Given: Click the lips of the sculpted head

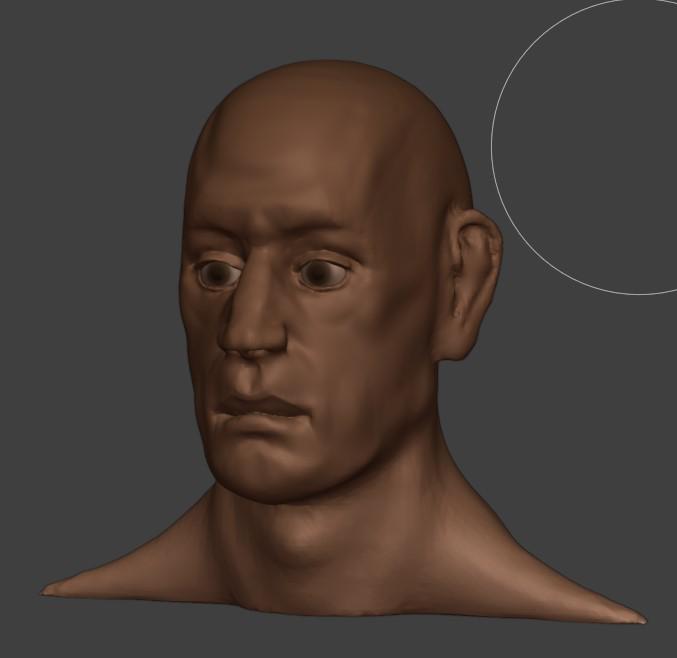Looking at the screenshot, I should [x=263, y=414].
